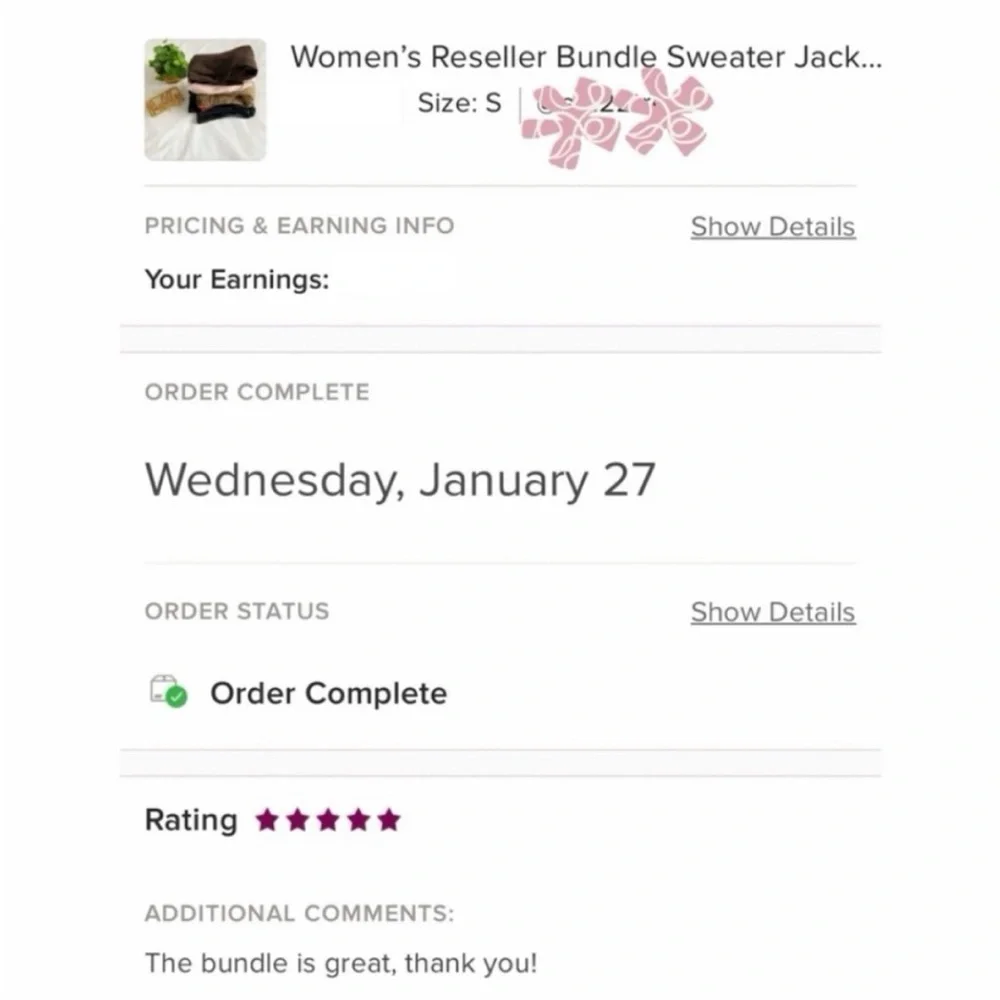The image size is (1000, 1000).
Task: Open the reseller bundle product thumbnail
Action: (x=205, y=99)
